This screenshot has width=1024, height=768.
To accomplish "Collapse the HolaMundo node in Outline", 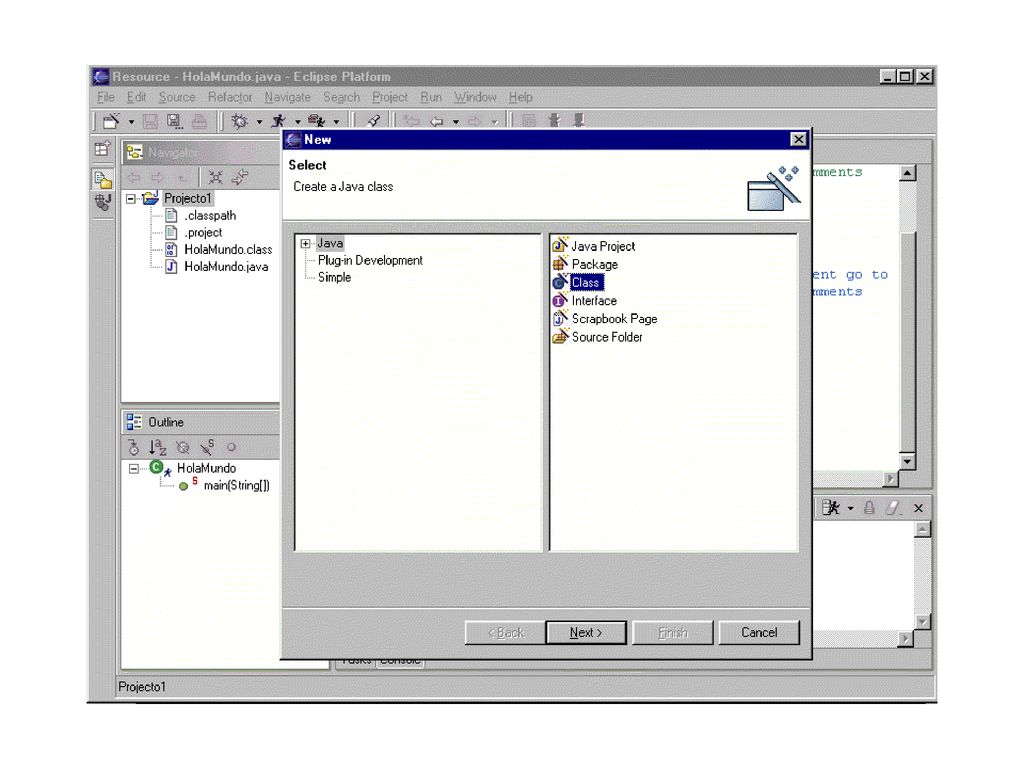I will (x=133, y=469).
